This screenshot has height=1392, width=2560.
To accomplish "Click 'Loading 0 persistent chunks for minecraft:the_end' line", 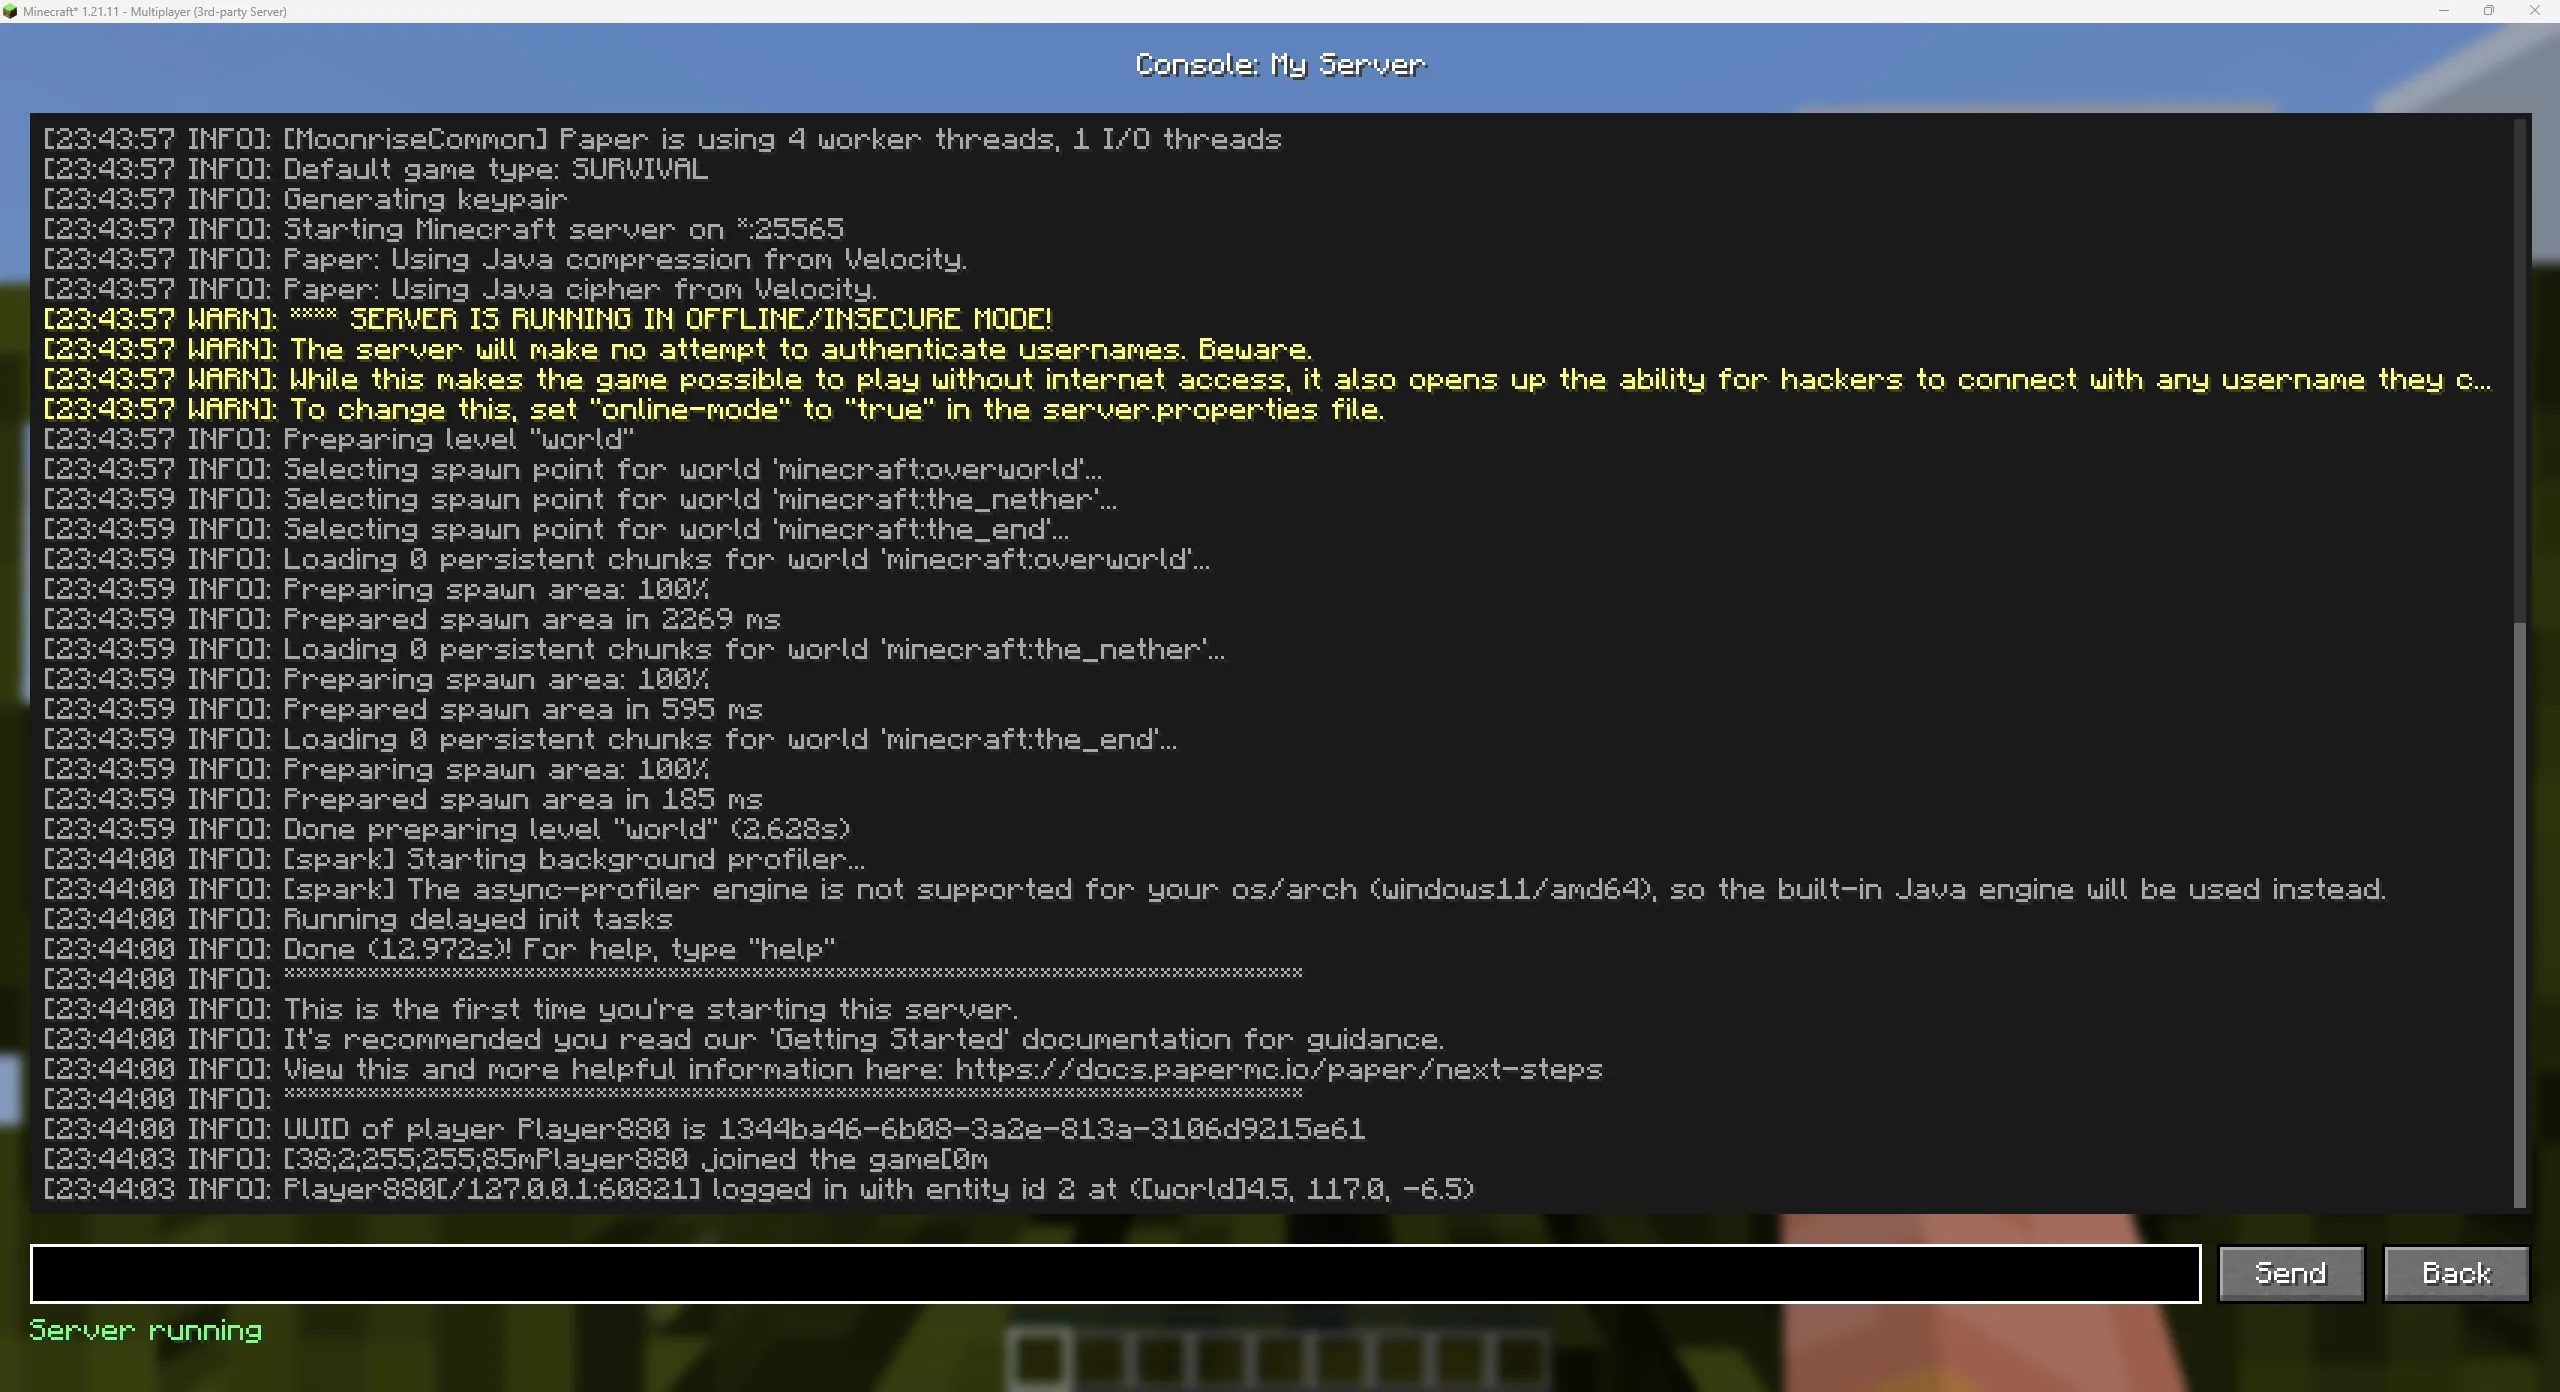I will 610,739.
